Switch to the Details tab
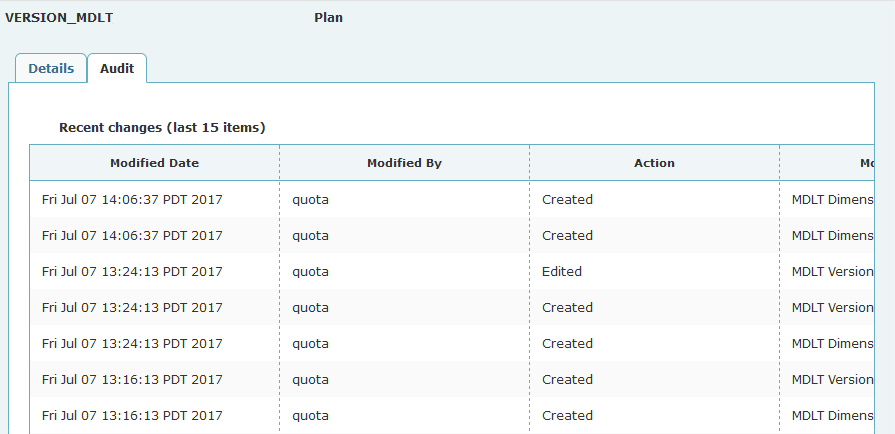The image size is (895, 434). (x=50, y=69)
